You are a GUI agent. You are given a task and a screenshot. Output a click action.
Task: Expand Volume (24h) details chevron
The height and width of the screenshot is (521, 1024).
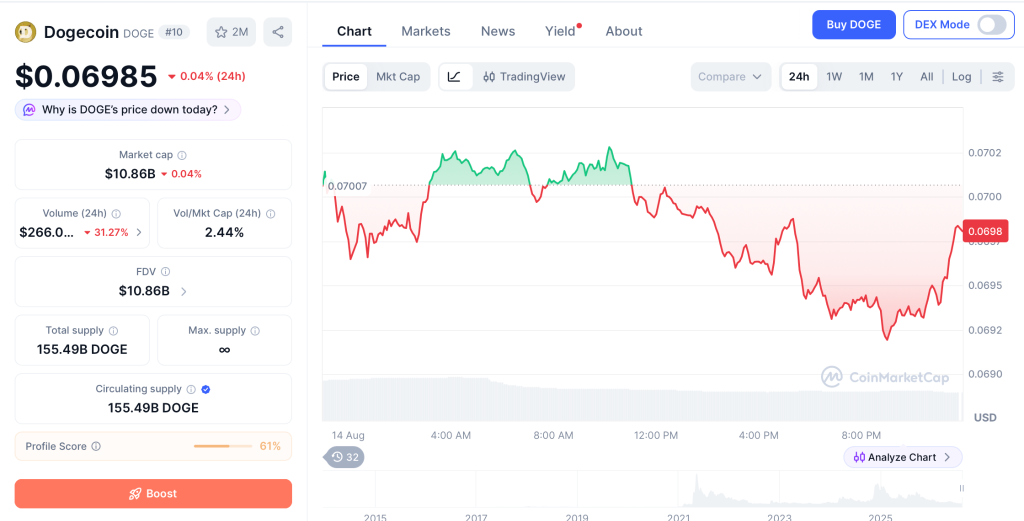[x=138, y=232]
